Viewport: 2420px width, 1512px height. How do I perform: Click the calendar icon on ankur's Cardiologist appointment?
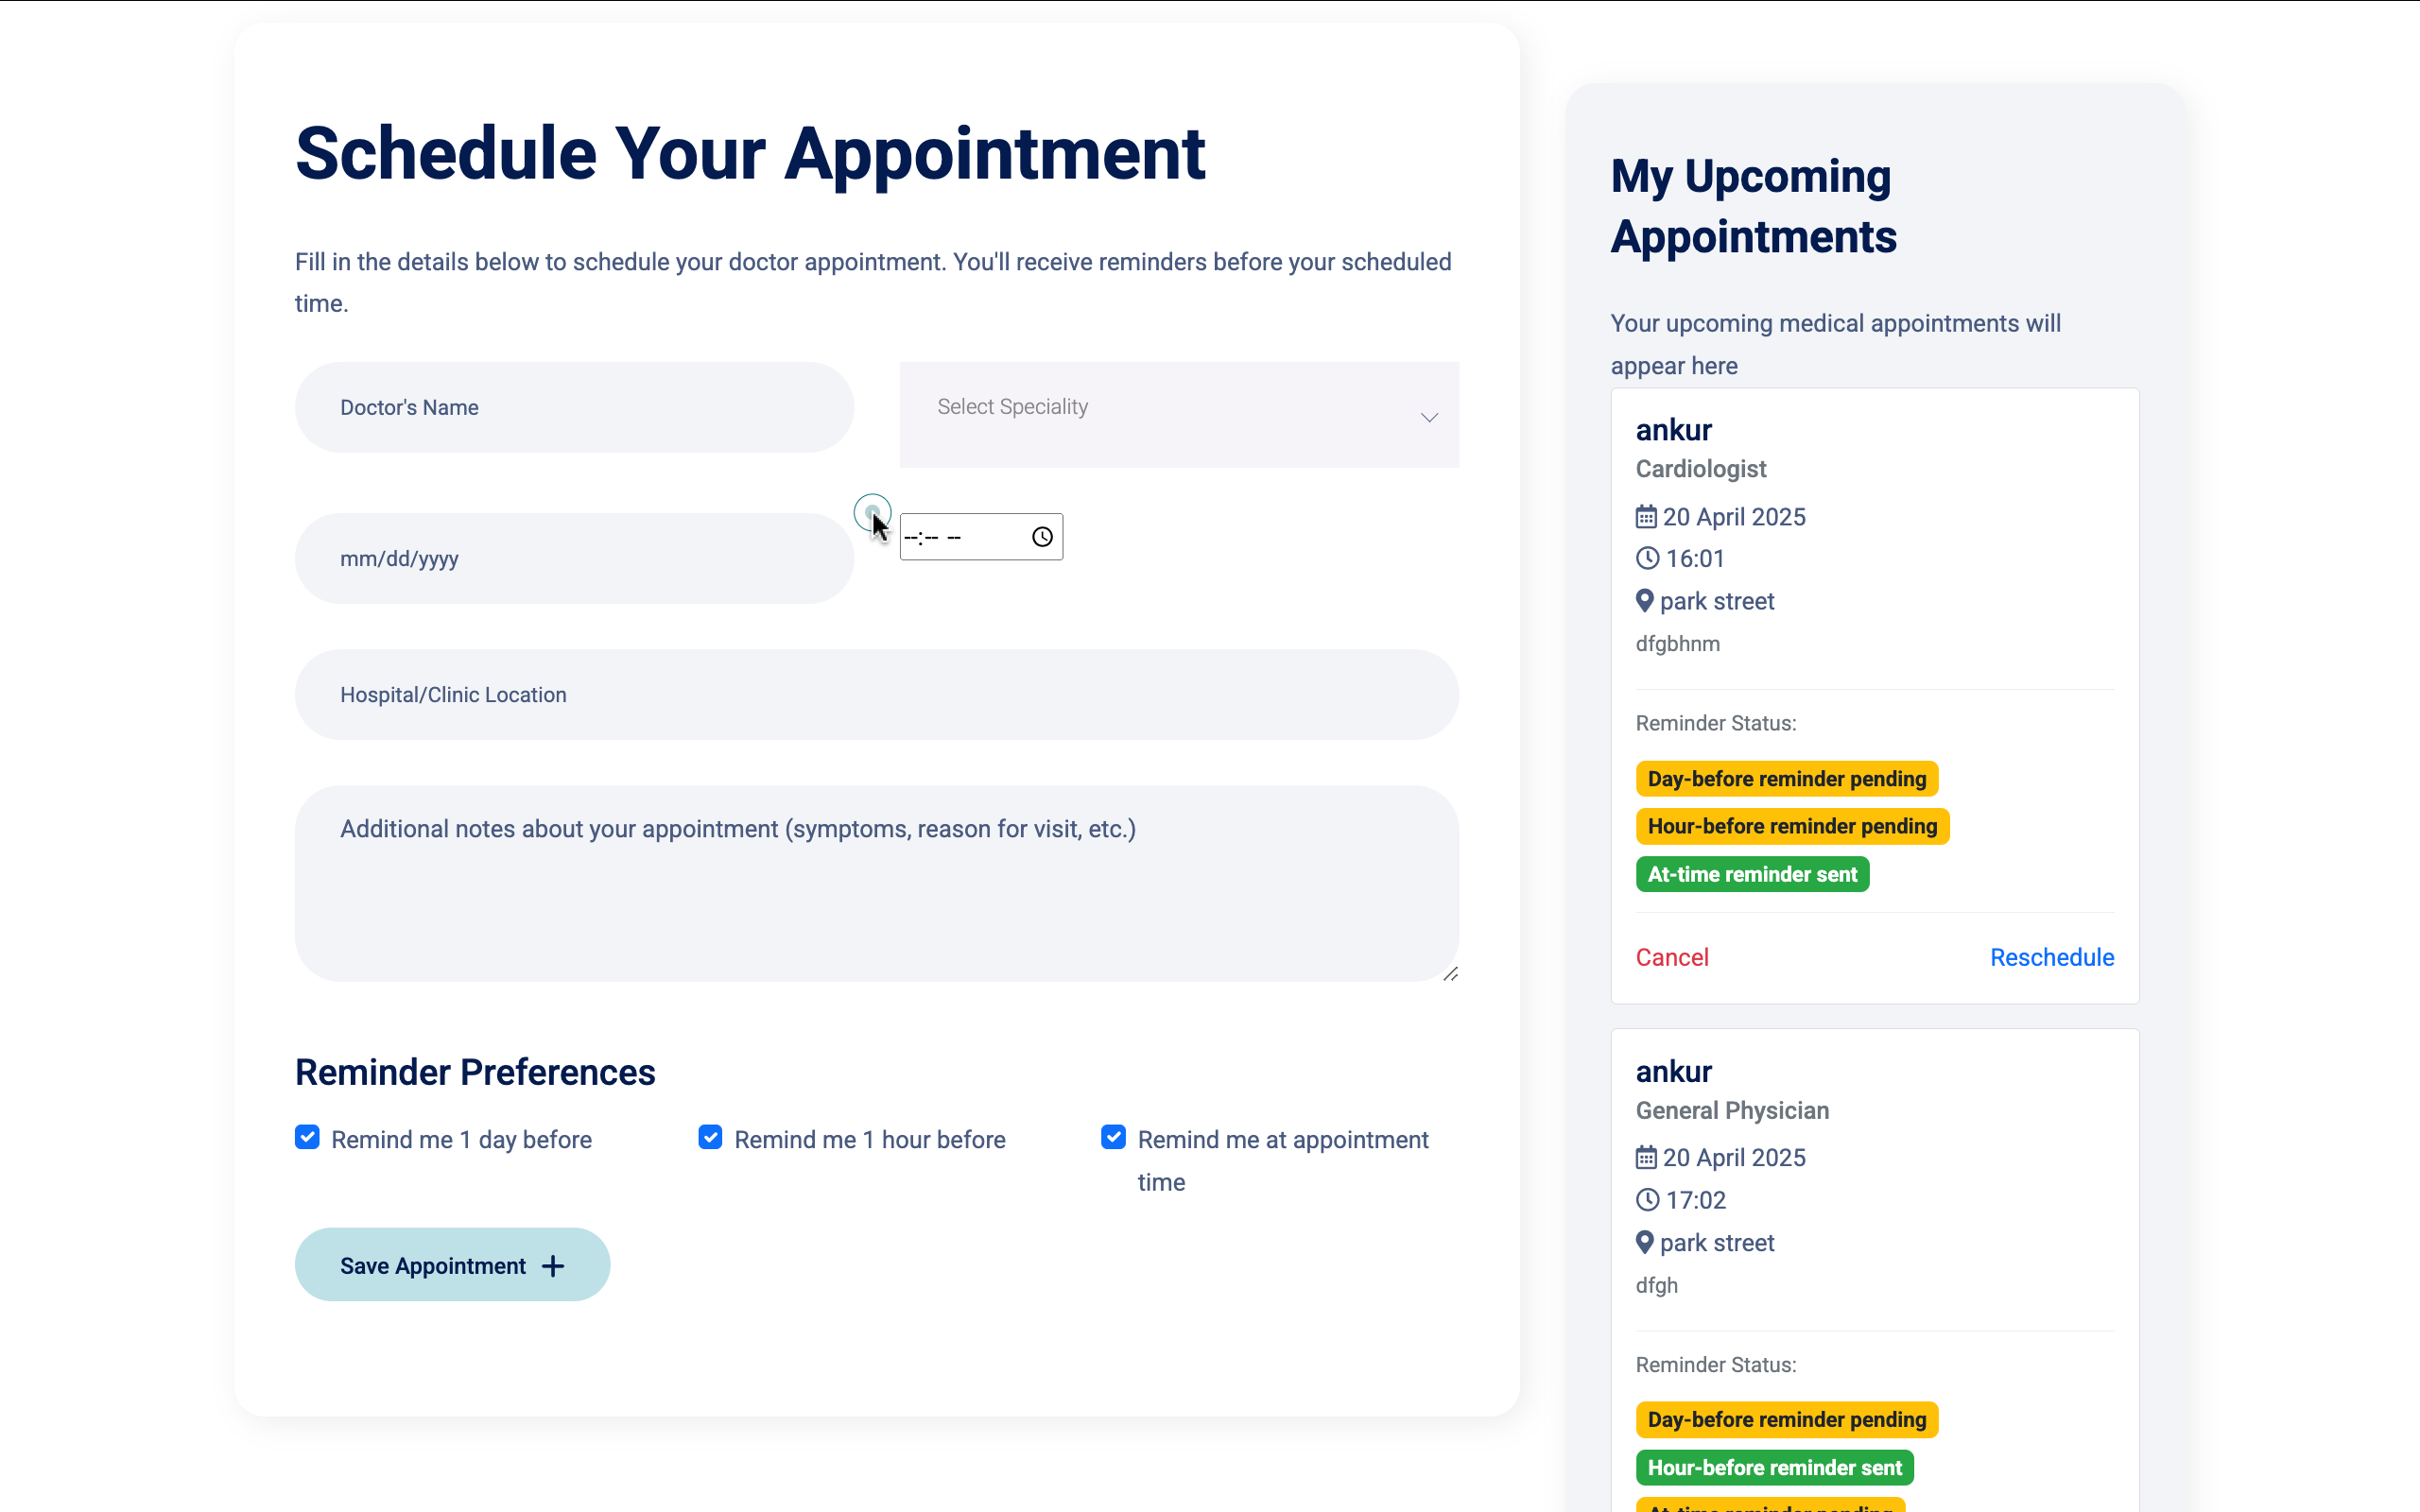[1646, 516]
